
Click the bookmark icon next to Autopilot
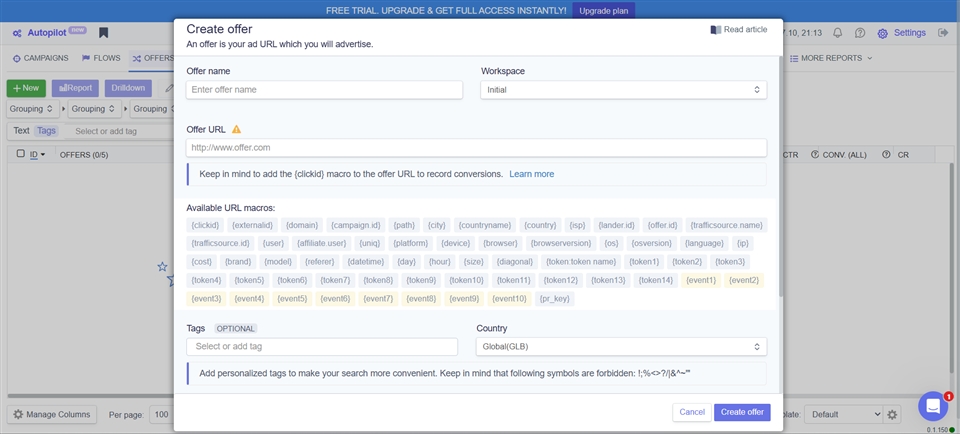[x=103, y=33]
